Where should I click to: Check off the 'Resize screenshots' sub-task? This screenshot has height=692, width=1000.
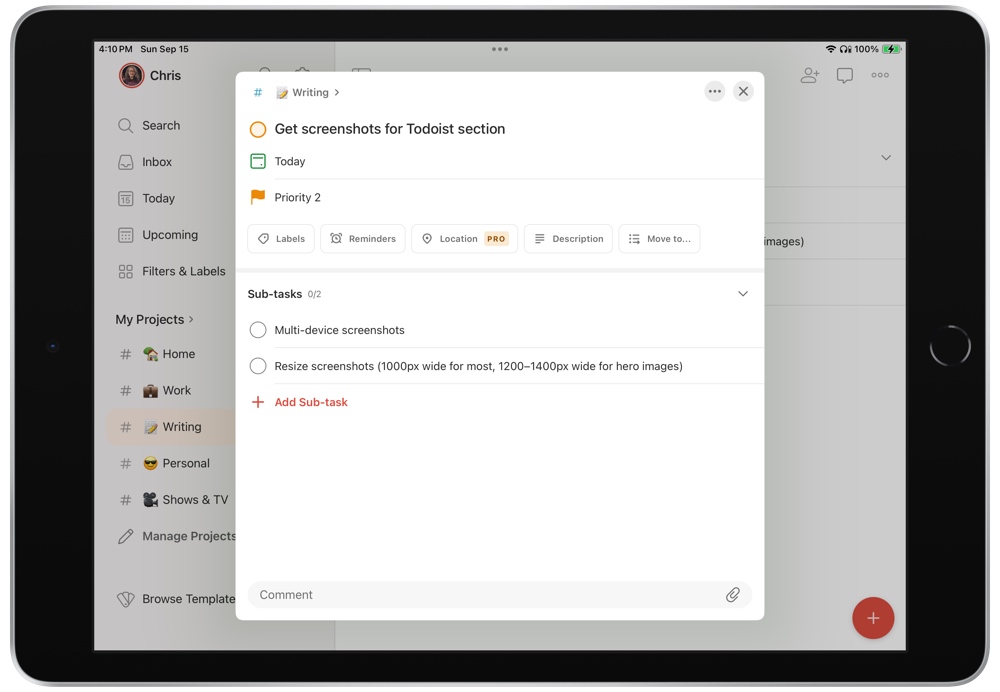(x=258, y=366)
